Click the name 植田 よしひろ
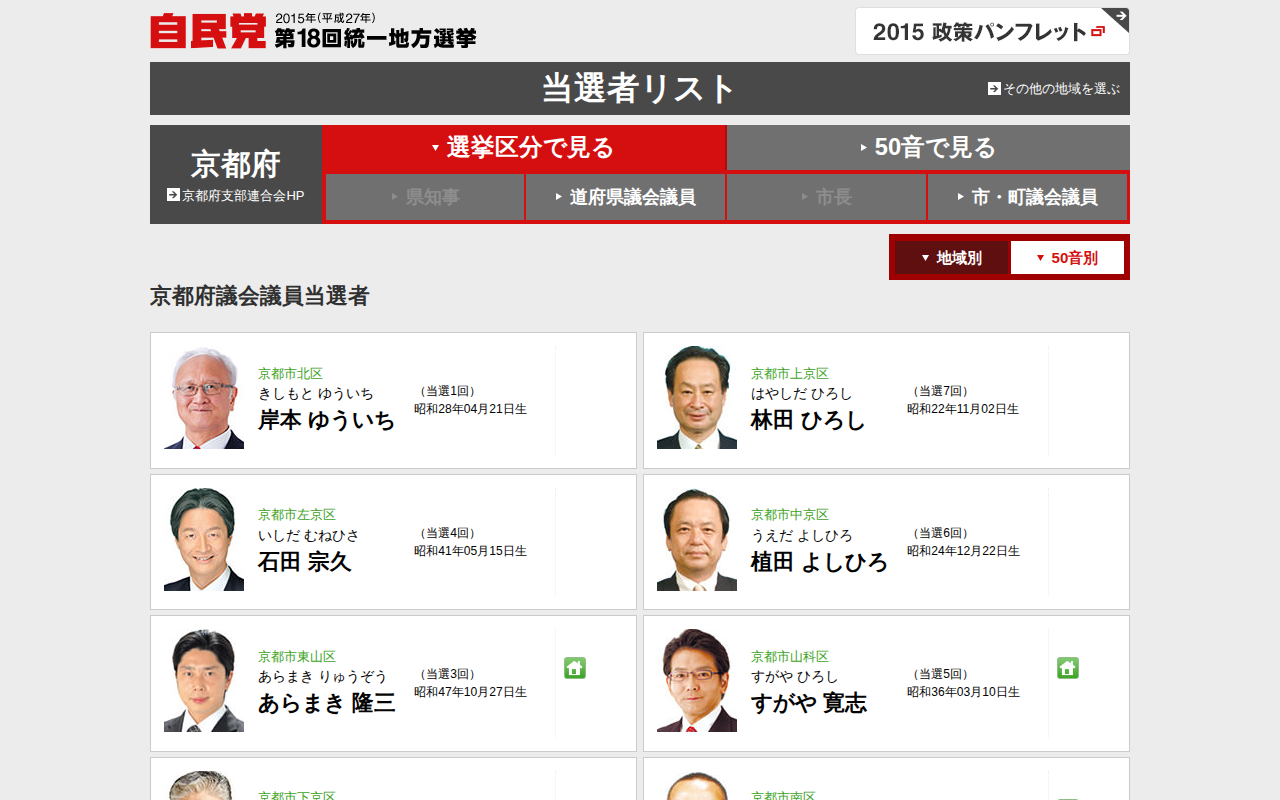The height and width of the screenshot is (800, 1280). [x=819, y=562]
